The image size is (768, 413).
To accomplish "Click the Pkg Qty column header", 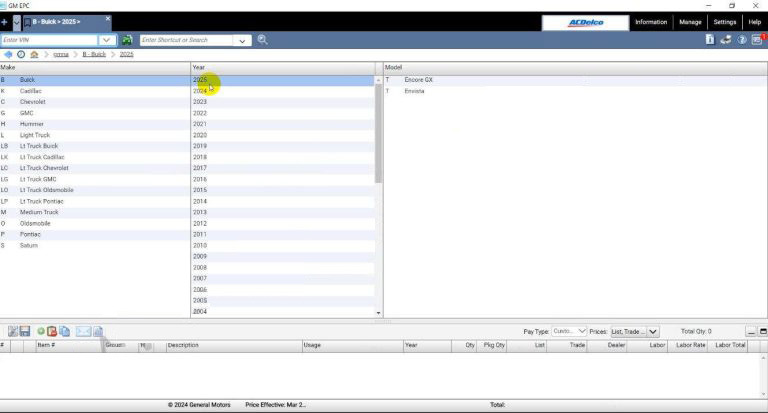I will 492,345.
